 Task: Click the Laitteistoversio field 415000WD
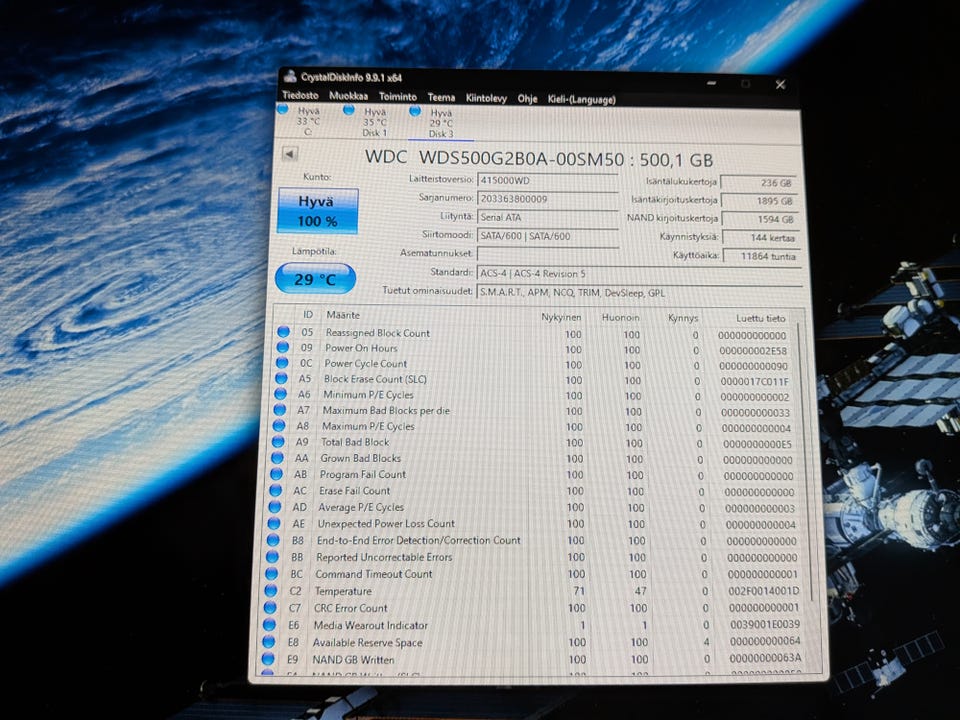point(547,181)
